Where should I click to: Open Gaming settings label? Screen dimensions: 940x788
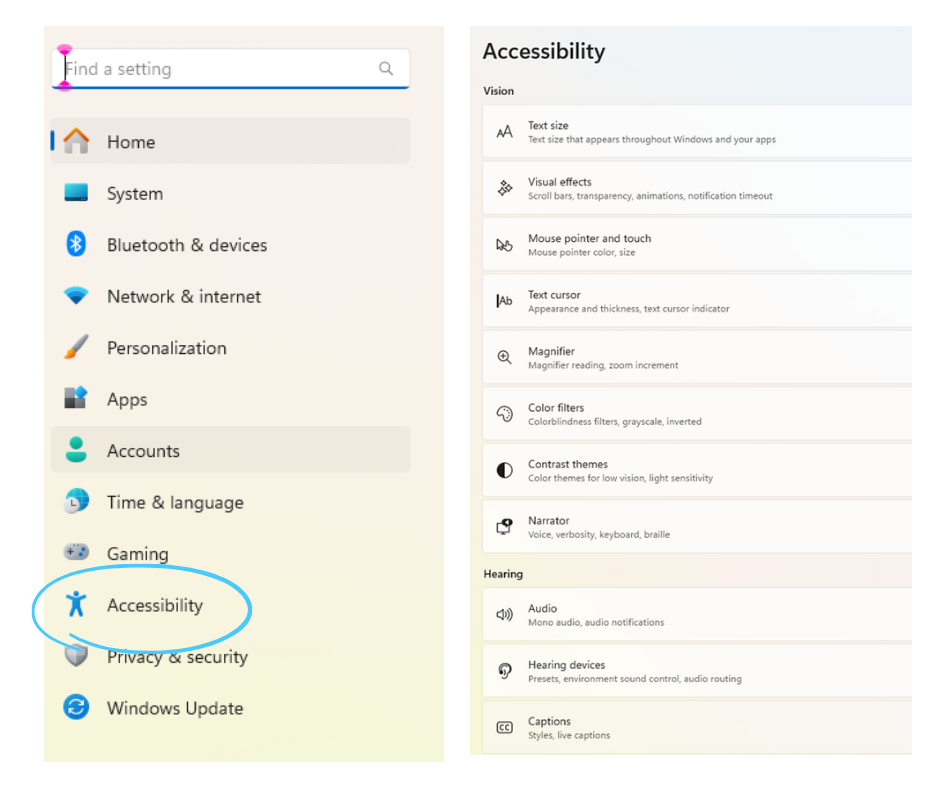pos(138,554)
